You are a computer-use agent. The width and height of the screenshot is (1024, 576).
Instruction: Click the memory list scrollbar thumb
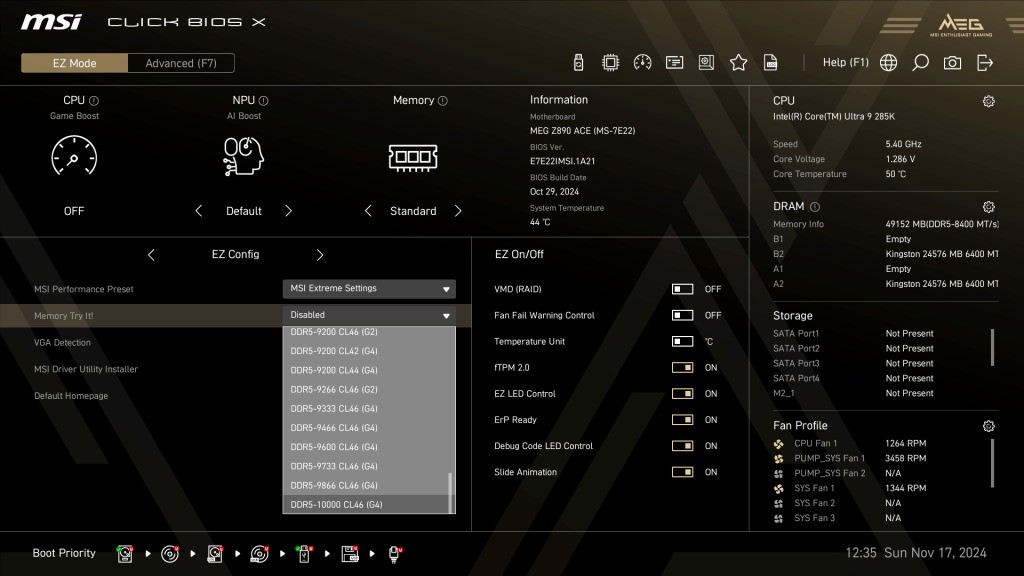pos(451,492)
